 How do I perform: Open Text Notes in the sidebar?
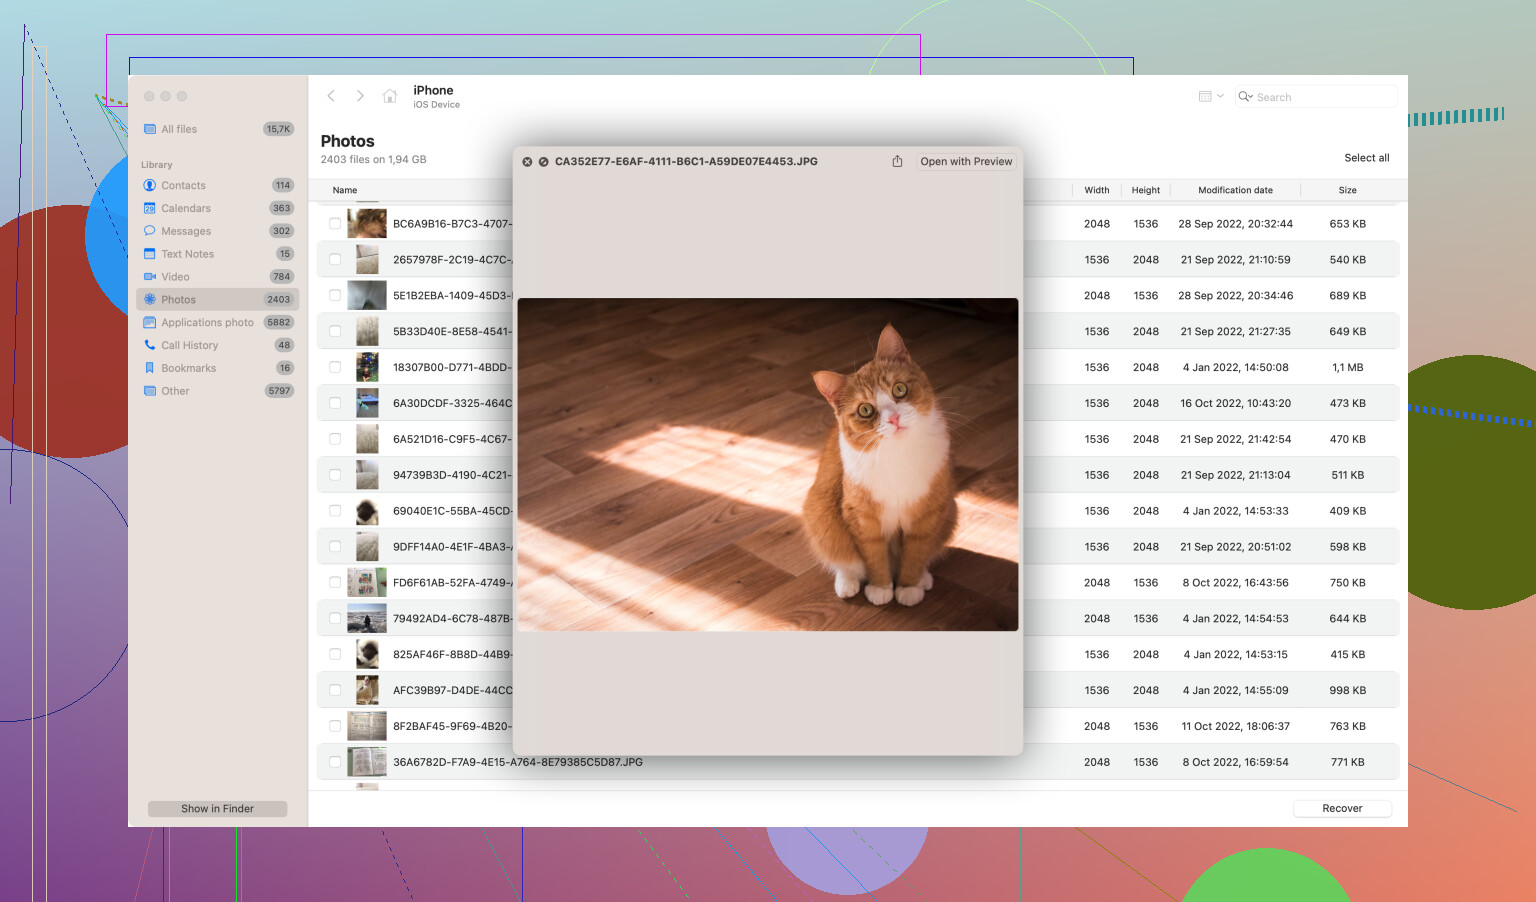click(218, 254)
